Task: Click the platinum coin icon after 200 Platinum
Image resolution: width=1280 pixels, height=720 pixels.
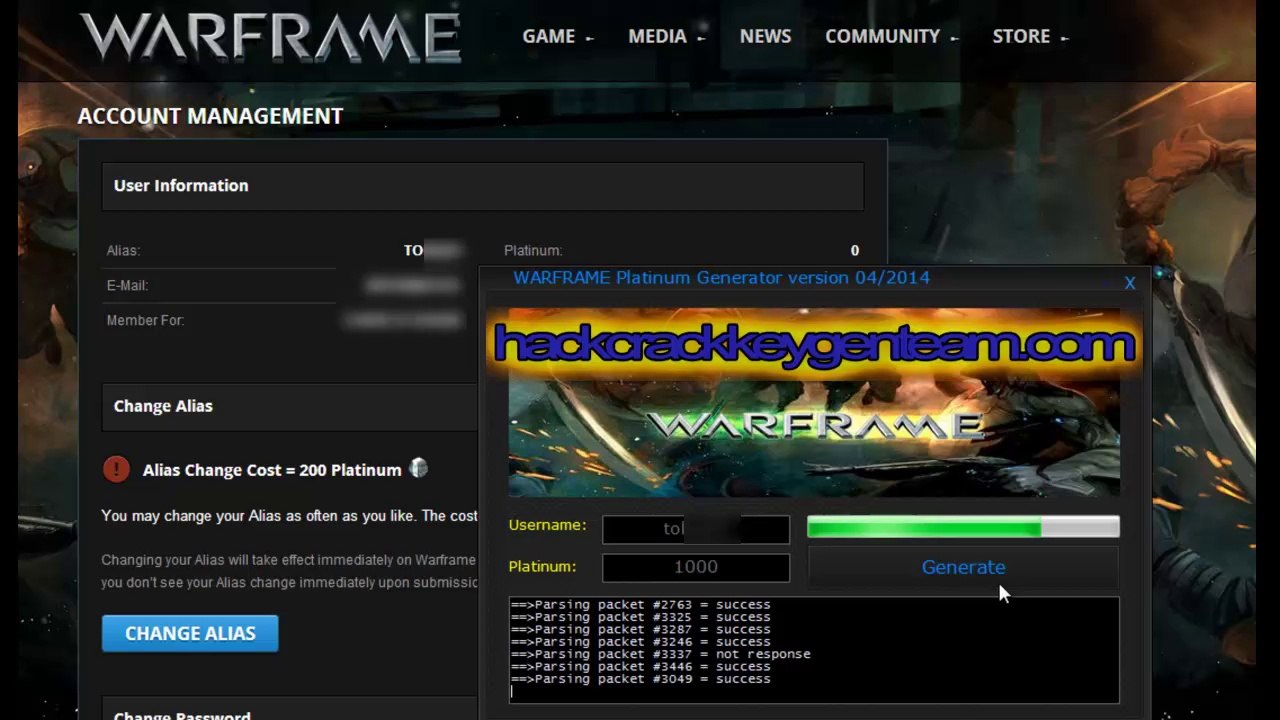Action: [419, 468]
